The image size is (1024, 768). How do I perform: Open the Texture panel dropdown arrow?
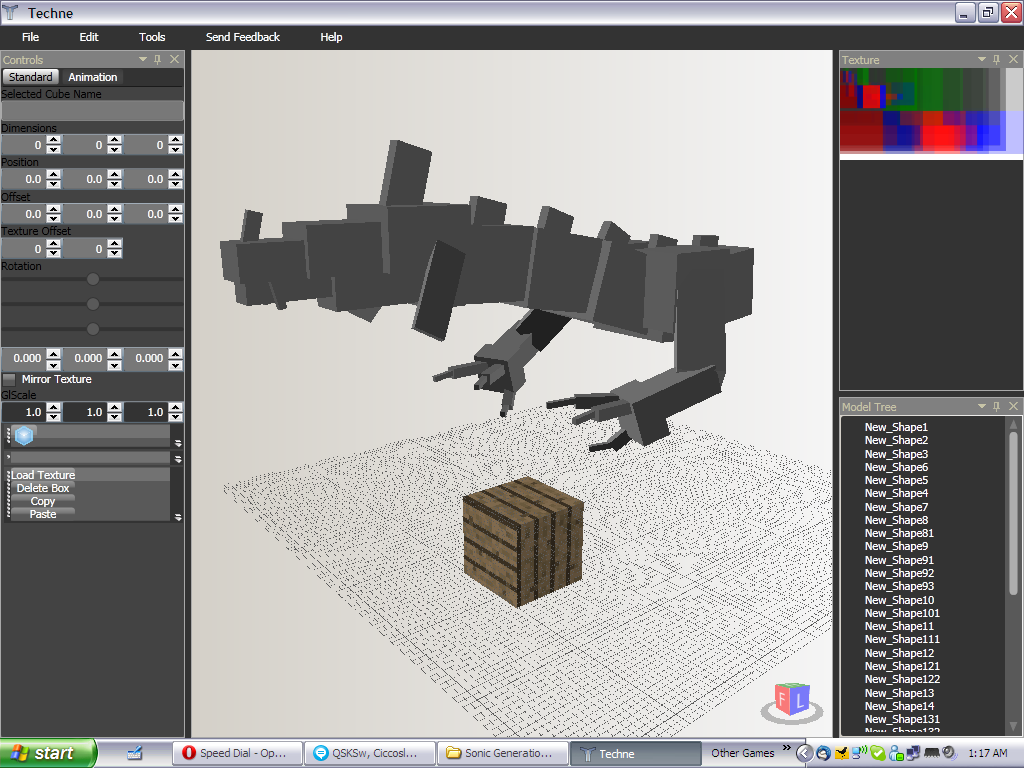click(982, 59)
